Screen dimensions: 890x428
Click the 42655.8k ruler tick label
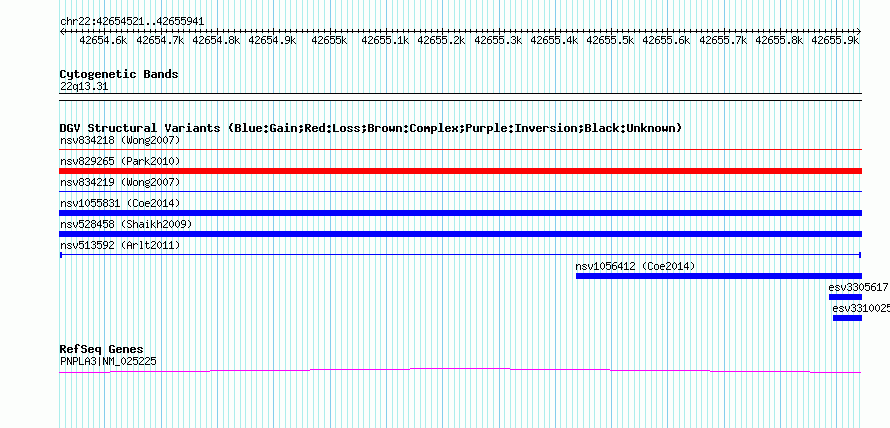coord(780,40)
